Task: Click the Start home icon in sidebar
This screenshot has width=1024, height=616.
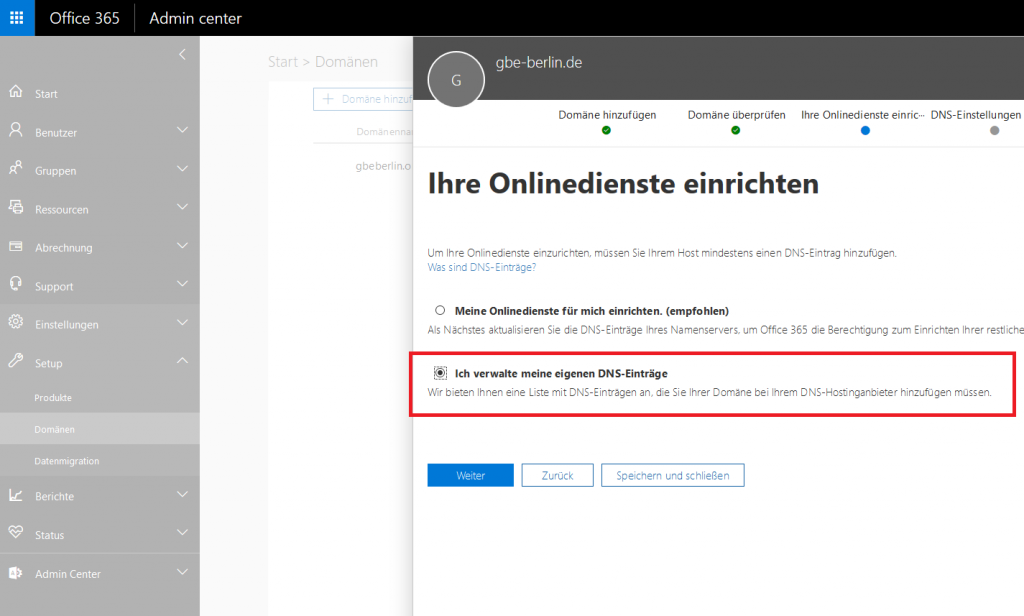Action: click(18, 93)
